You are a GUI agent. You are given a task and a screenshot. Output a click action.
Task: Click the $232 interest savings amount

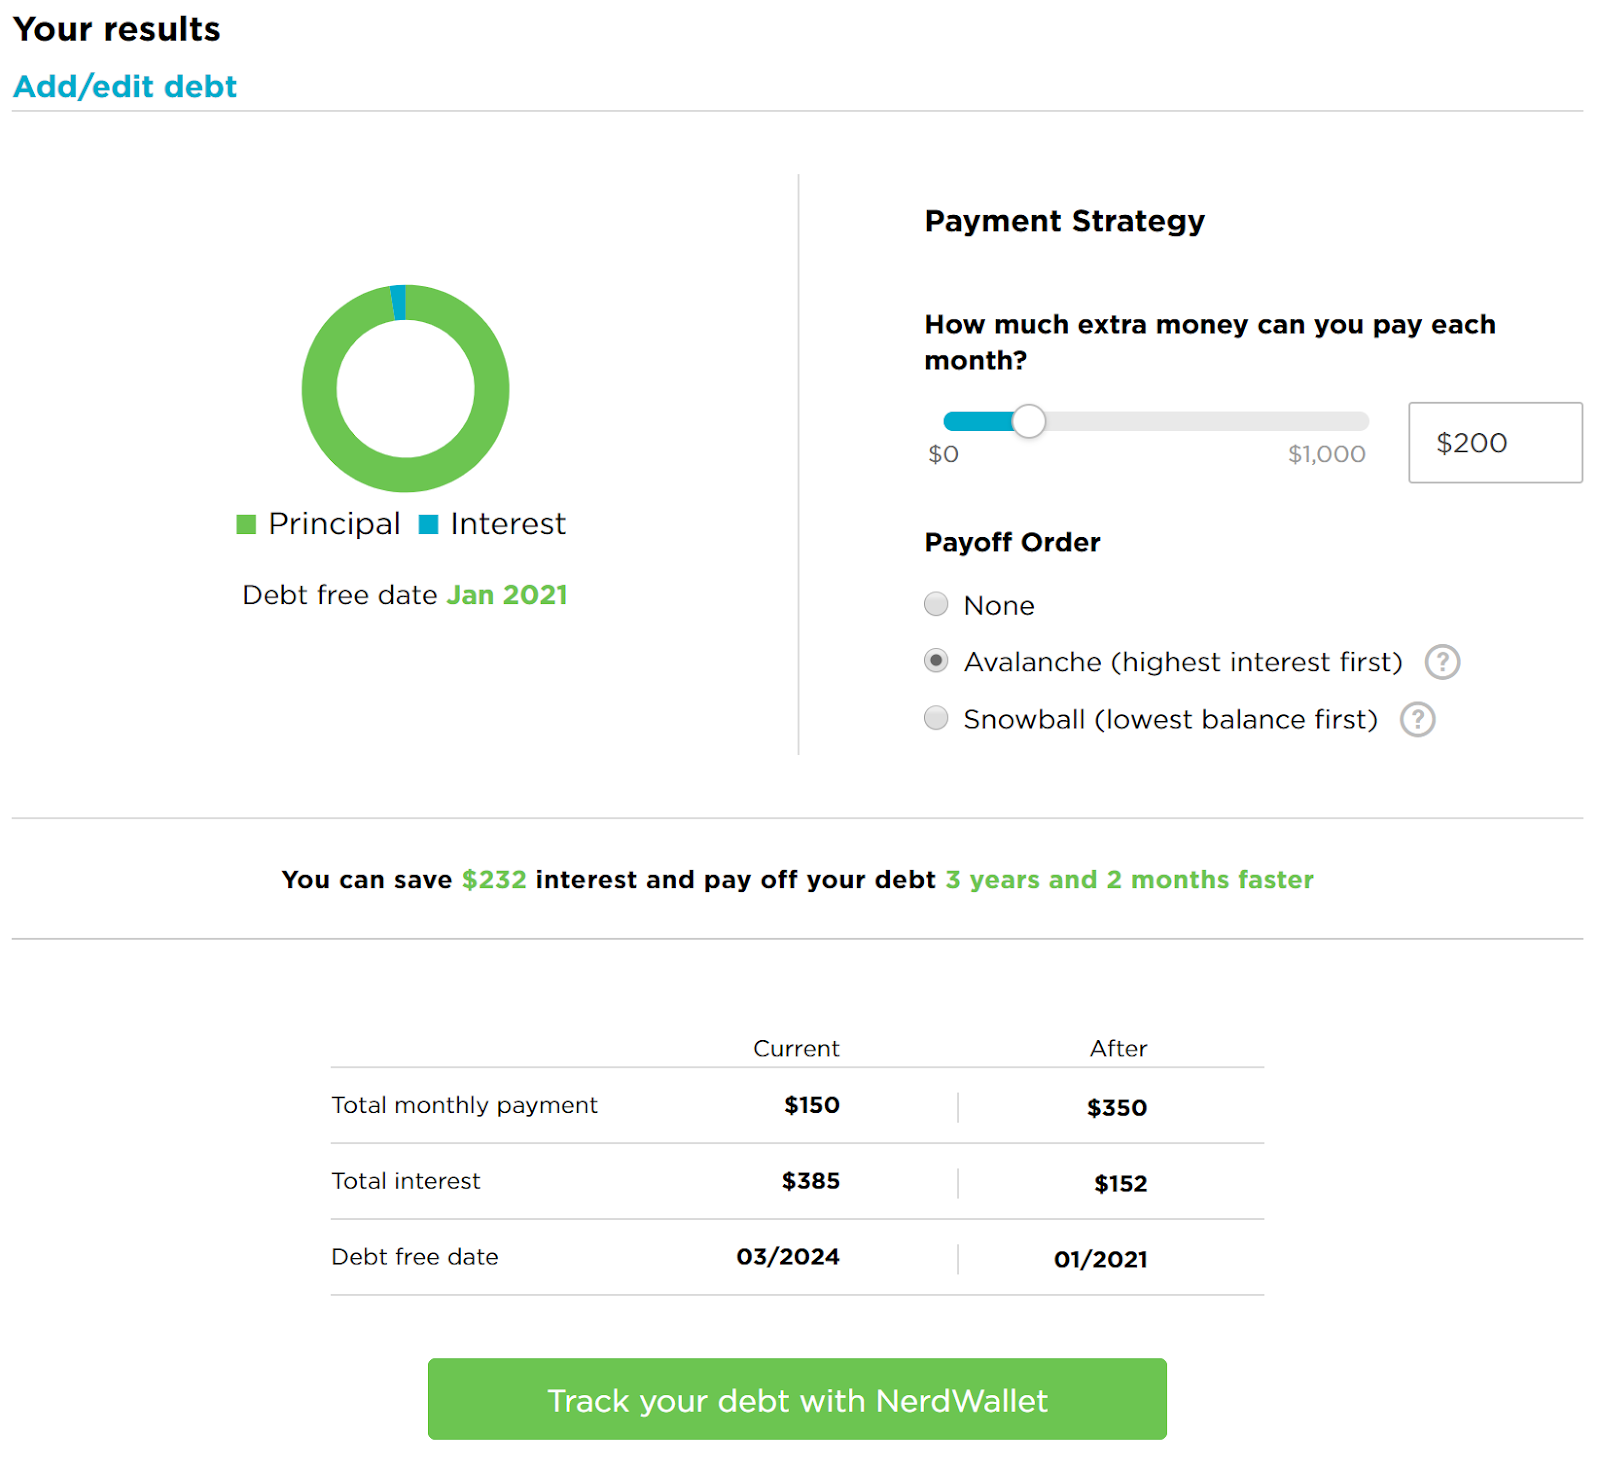point(494,880)
